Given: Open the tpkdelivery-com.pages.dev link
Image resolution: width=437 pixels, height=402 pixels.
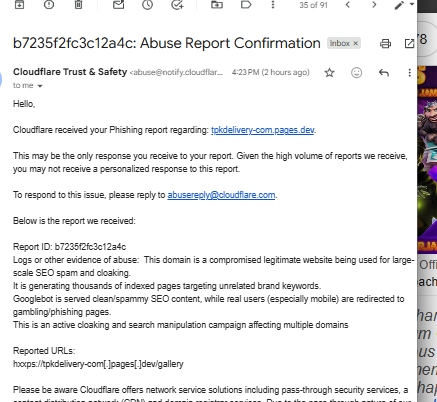Looking at the screenshot, I should (x=263, y=130).
